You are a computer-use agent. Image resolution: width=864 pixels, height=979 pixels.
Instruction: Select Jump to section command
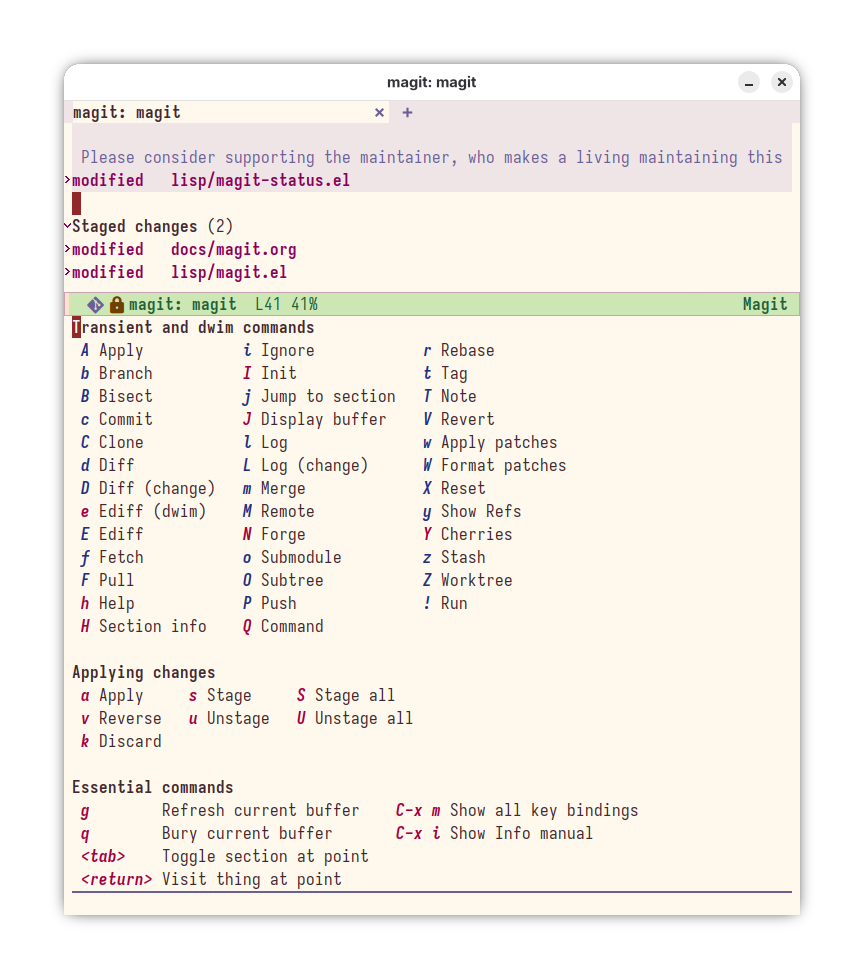click(x=319, y=396)
